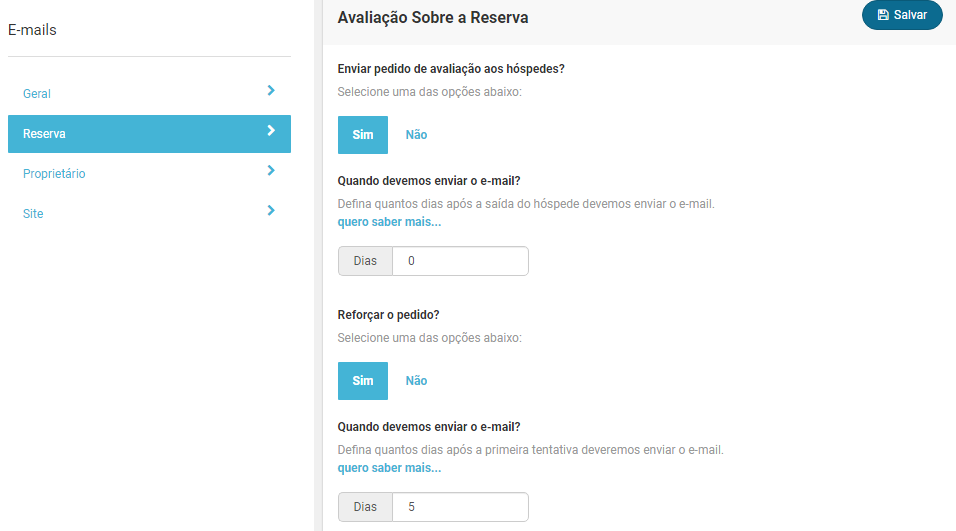Open the Proprietário e-mail section
This screenshot has width=956, height=531.
coord(54,174)
